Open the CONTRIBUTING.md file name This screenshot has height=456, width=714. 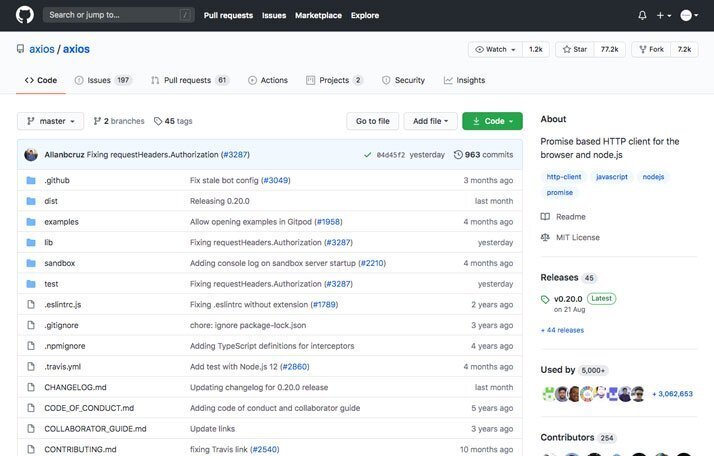[80, 450]
